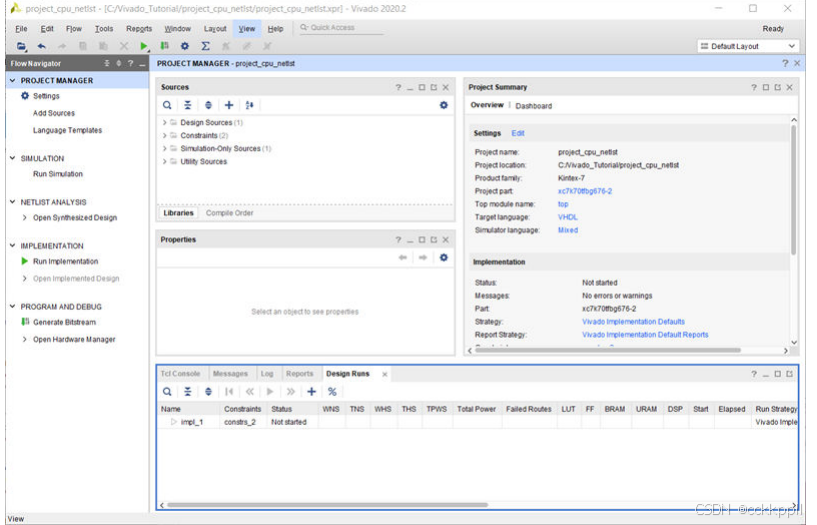The image size is (817, 525).
Task: Close the Design Runs tab
Action: (x=385, y=374)
